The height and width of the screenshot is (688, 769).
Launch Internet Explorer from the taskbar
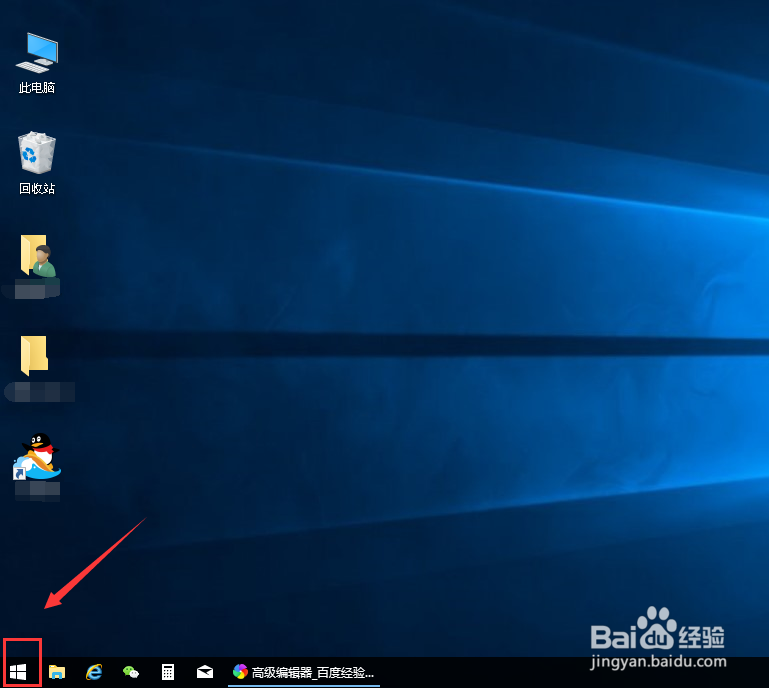(94, 672)
